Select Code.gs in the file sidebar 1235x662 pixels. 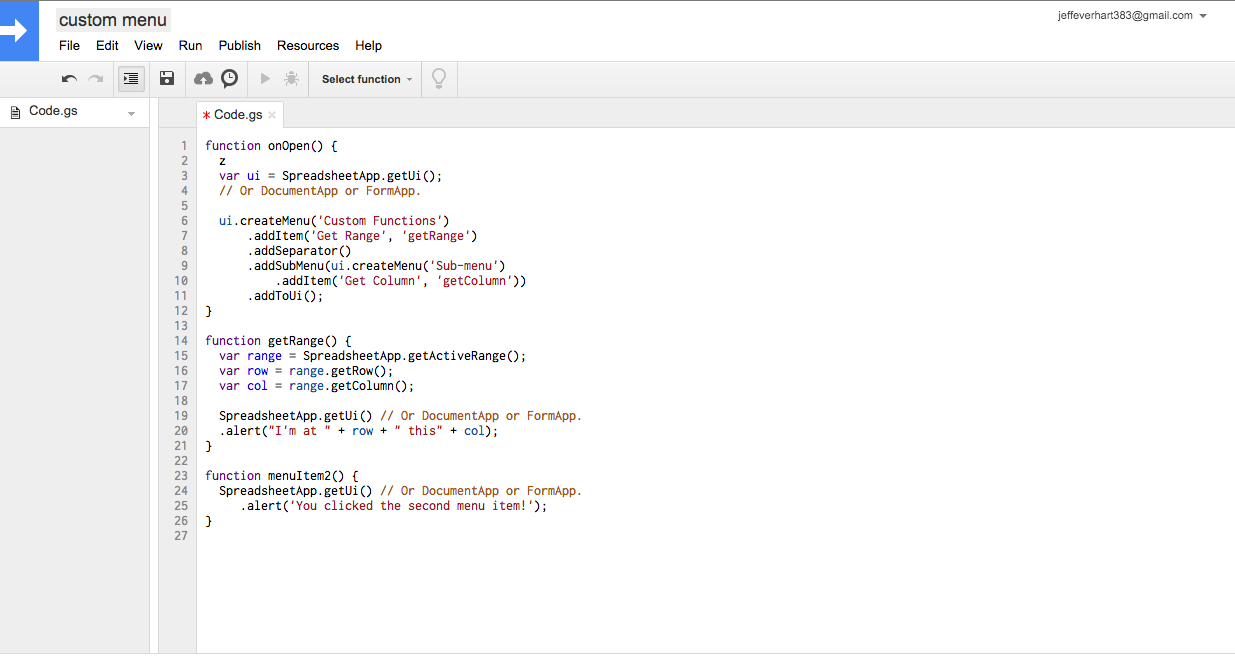click(x=53, y=111)
